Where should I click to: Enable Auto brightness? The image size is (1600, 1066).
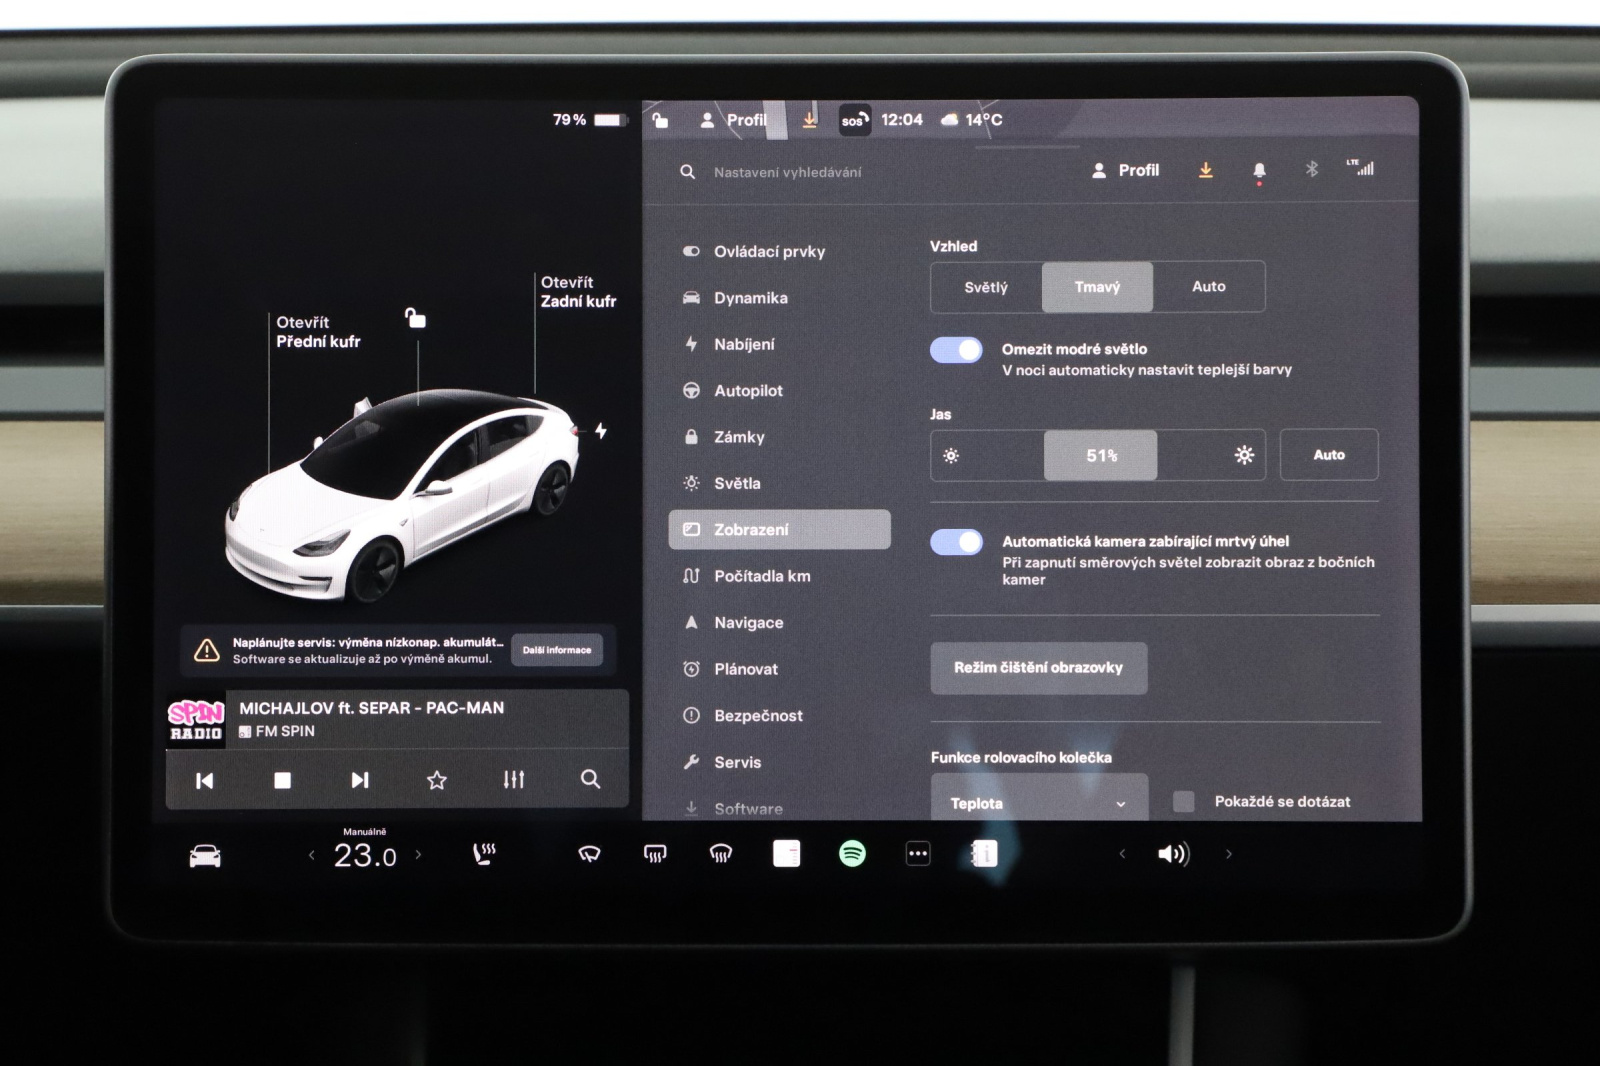click(1329, 455)
